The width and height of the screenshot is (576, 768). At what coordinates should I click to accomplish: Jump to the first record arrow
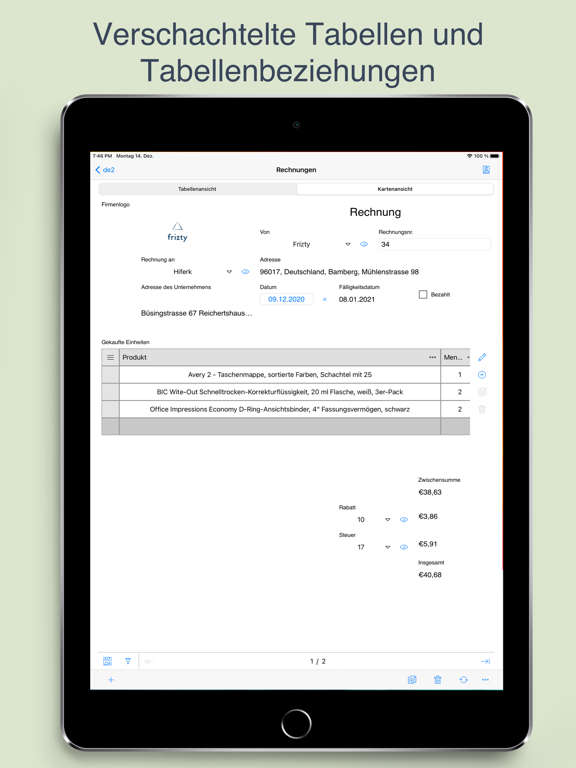pos(149,661)
